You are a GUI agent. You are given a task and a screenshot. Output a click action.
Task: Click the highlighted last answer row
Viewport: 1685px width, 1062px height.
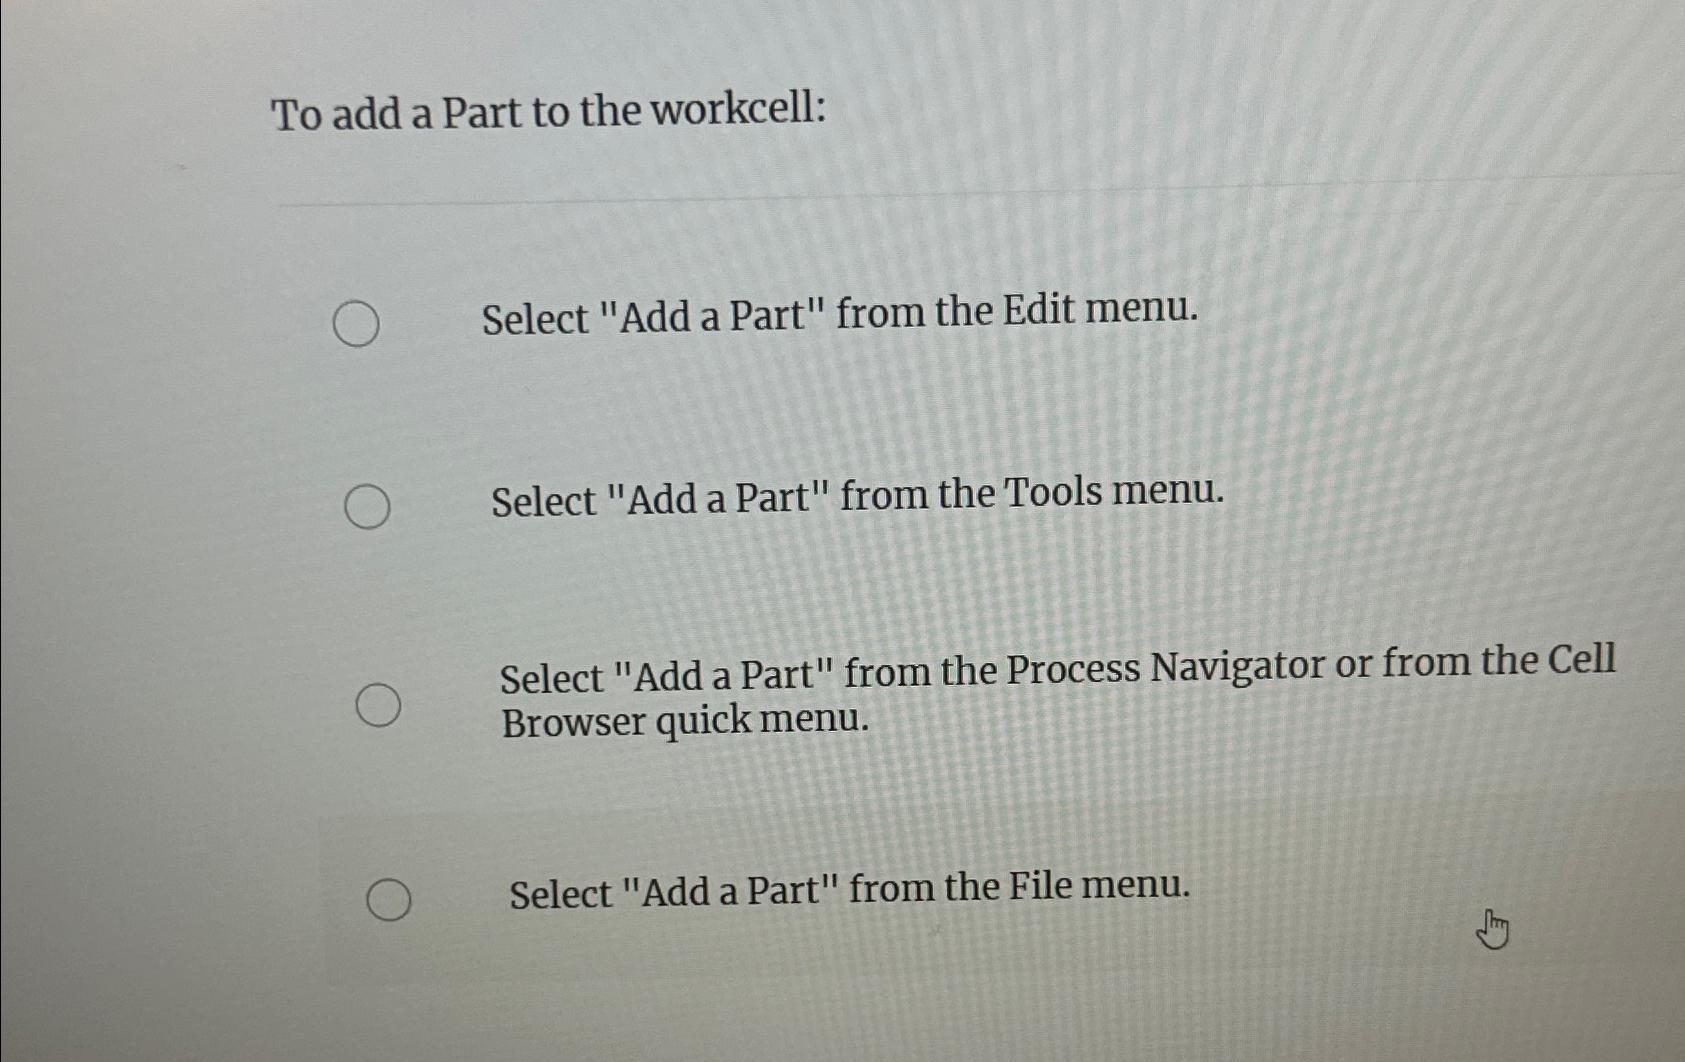pyautogui.click(x=849, y=888)
